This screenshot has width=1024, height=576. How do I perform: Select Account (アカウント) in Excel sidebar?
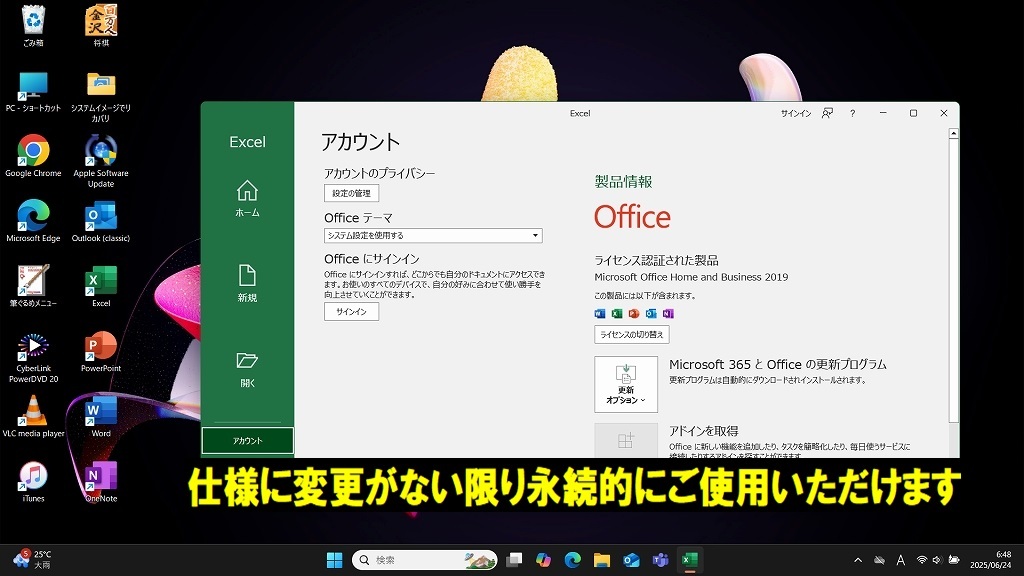(248, 441)
